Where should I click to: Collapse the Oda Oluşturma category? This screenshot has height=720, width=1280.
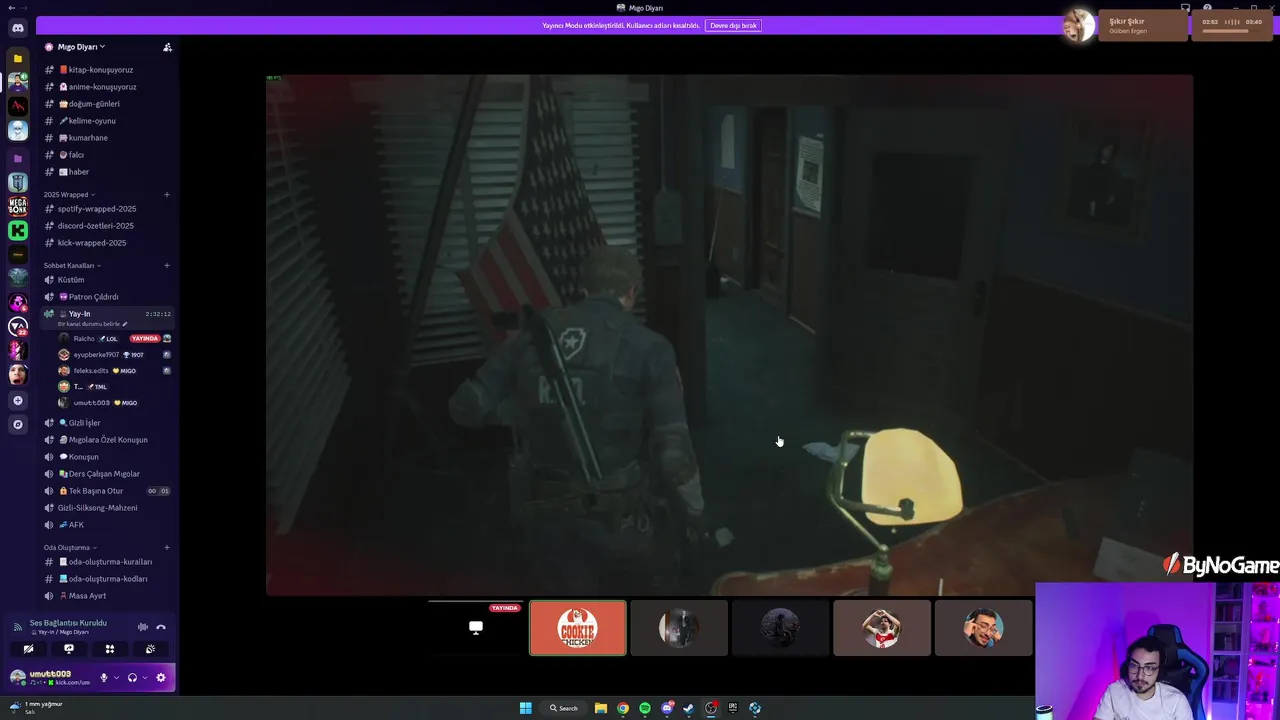click(70, 547)
